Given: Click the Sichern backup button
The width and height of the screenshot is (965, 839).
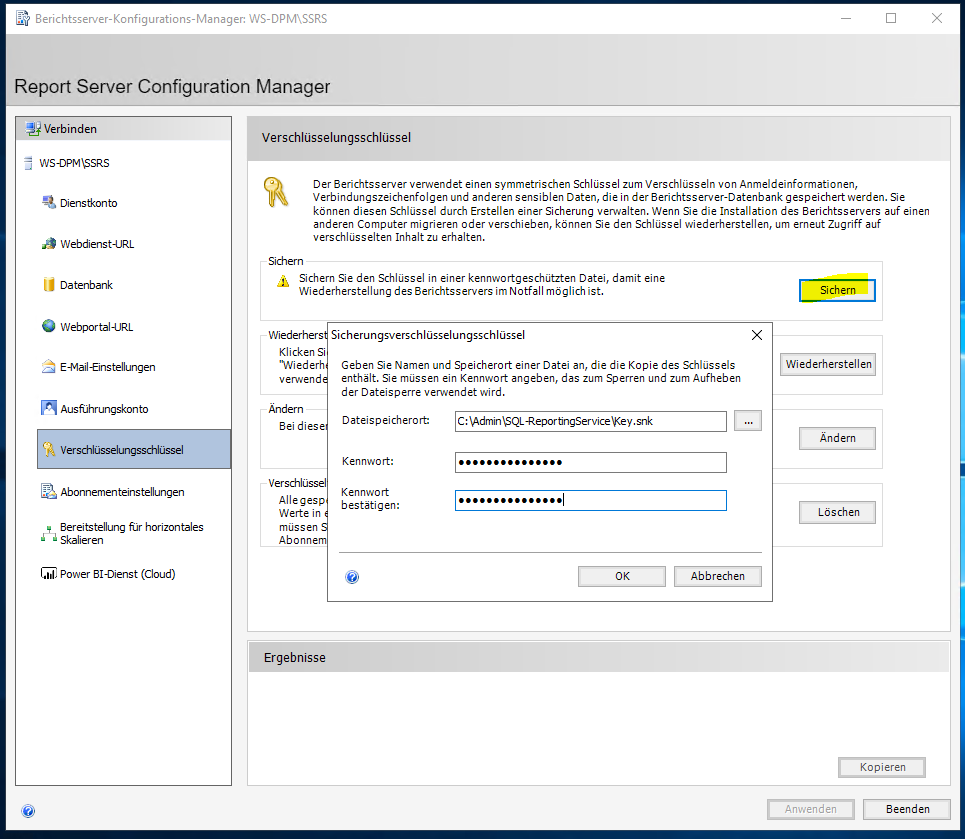Looking at the screenshot, I should click(x=837, y=290).
